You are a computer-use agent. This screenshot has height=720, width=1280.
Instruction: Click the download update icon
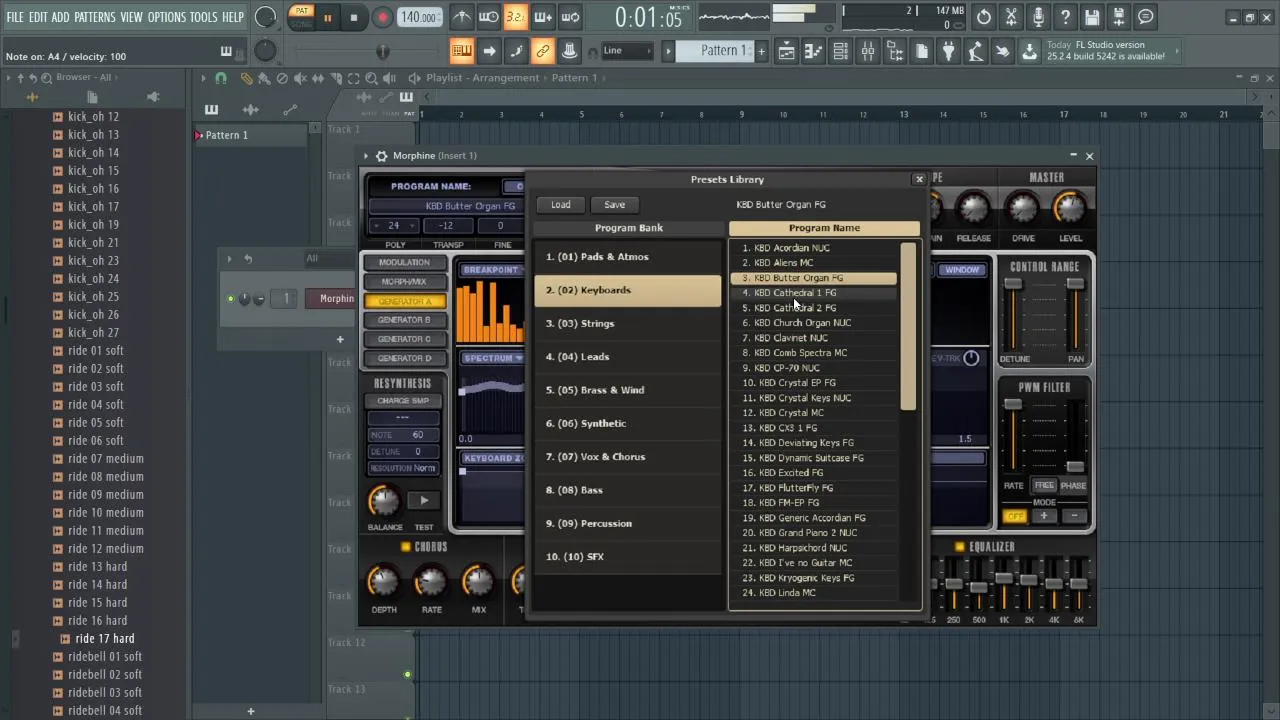(1029, 51)
